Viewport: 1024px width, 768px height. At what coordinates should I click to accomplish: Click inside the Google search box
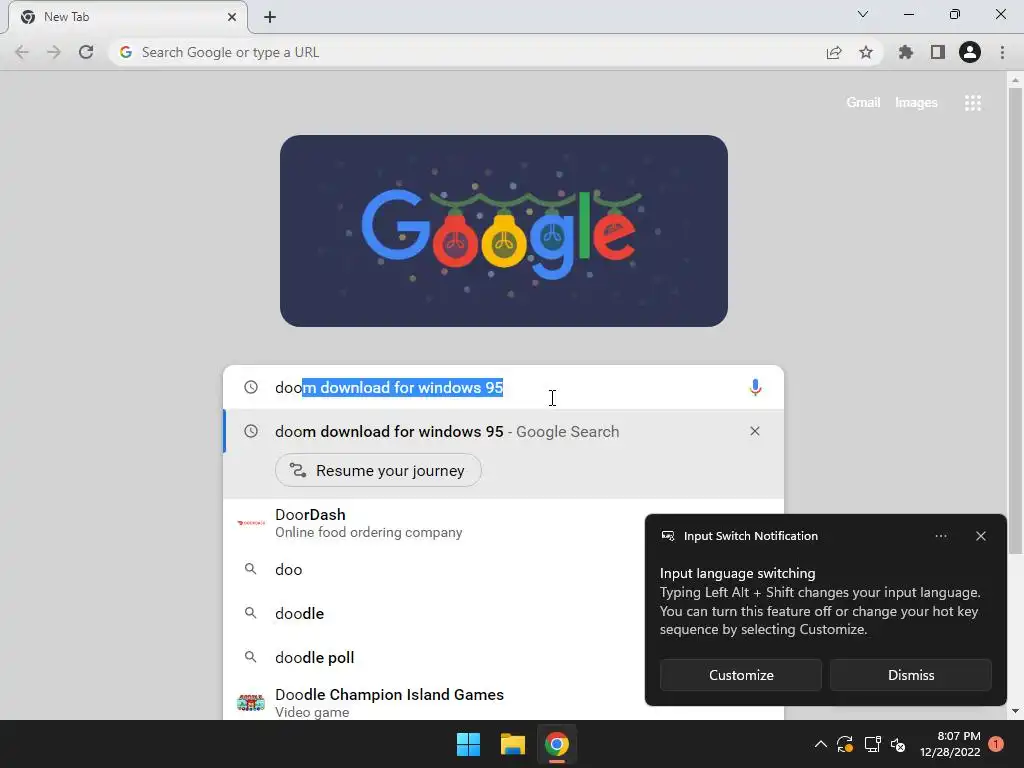point(504,387)
